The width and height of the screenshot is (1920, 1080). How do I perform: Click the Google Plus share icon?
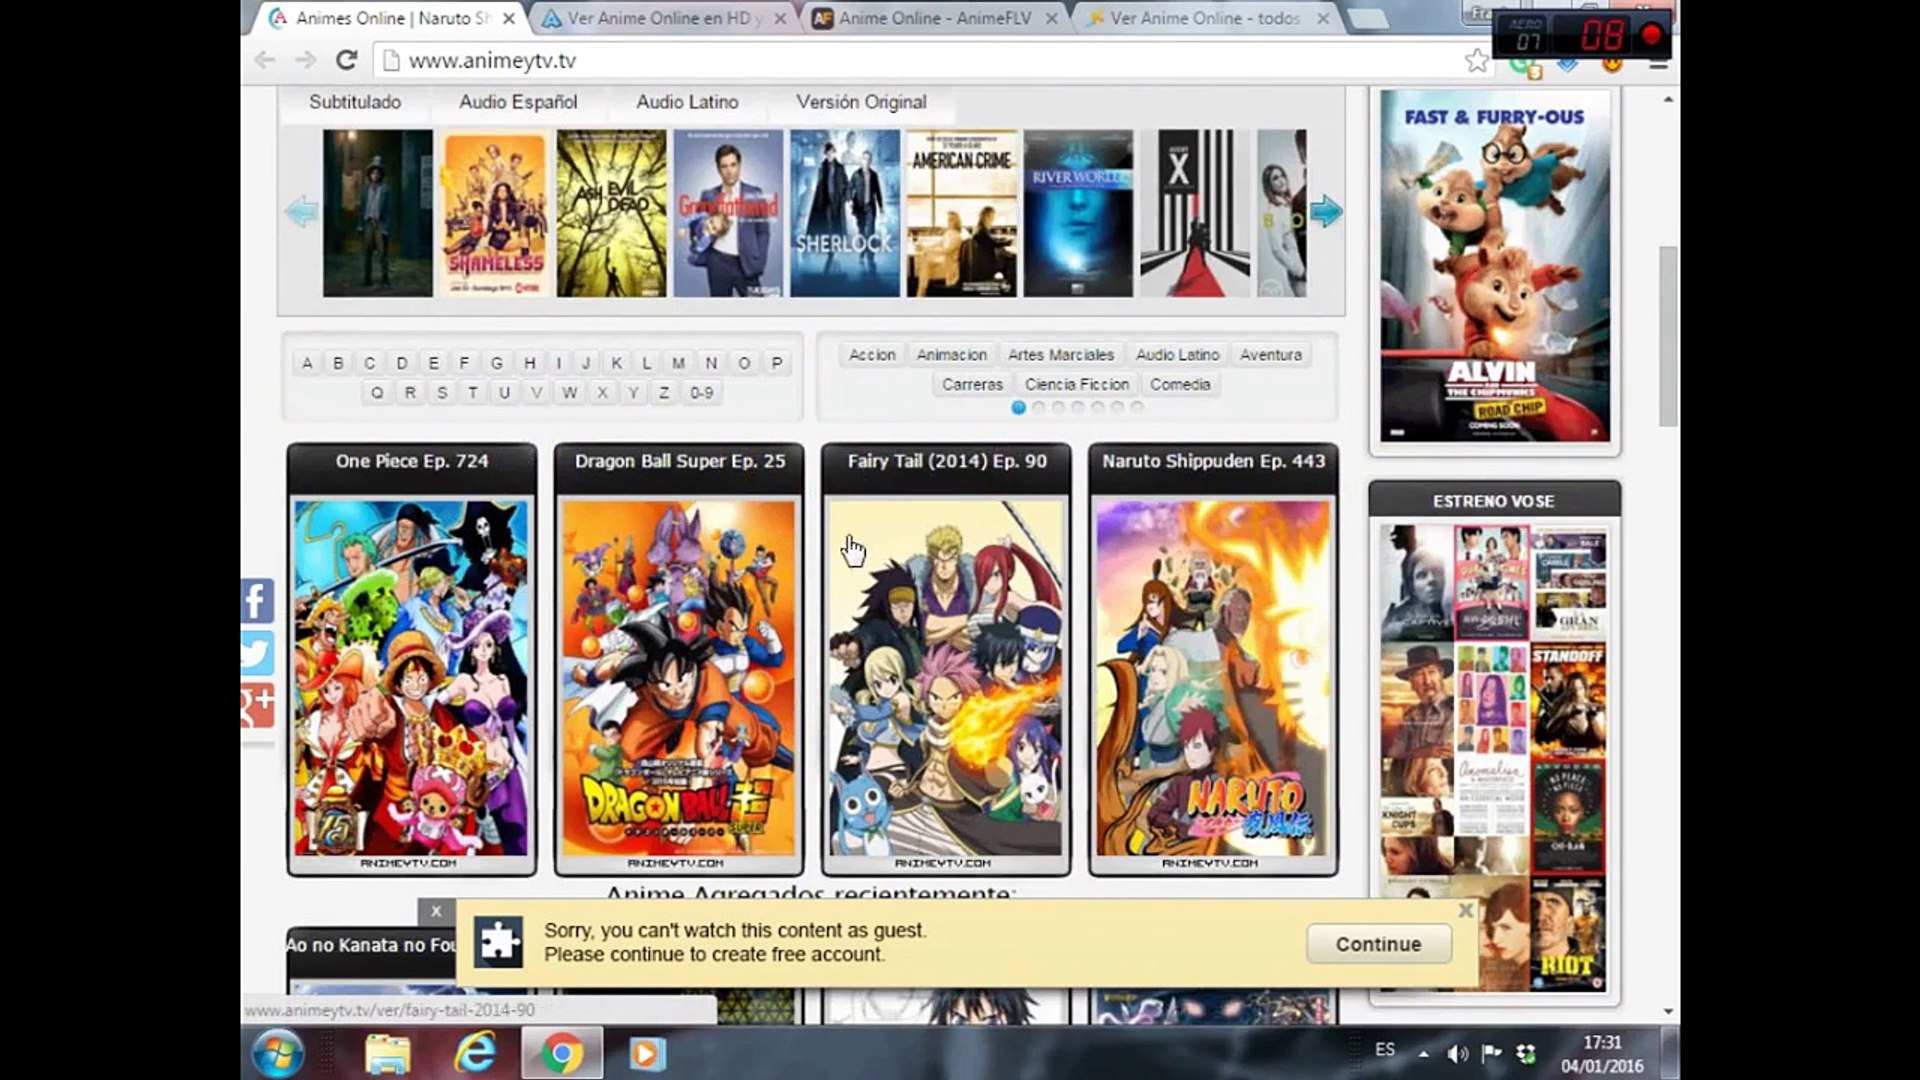coord(257,706)
